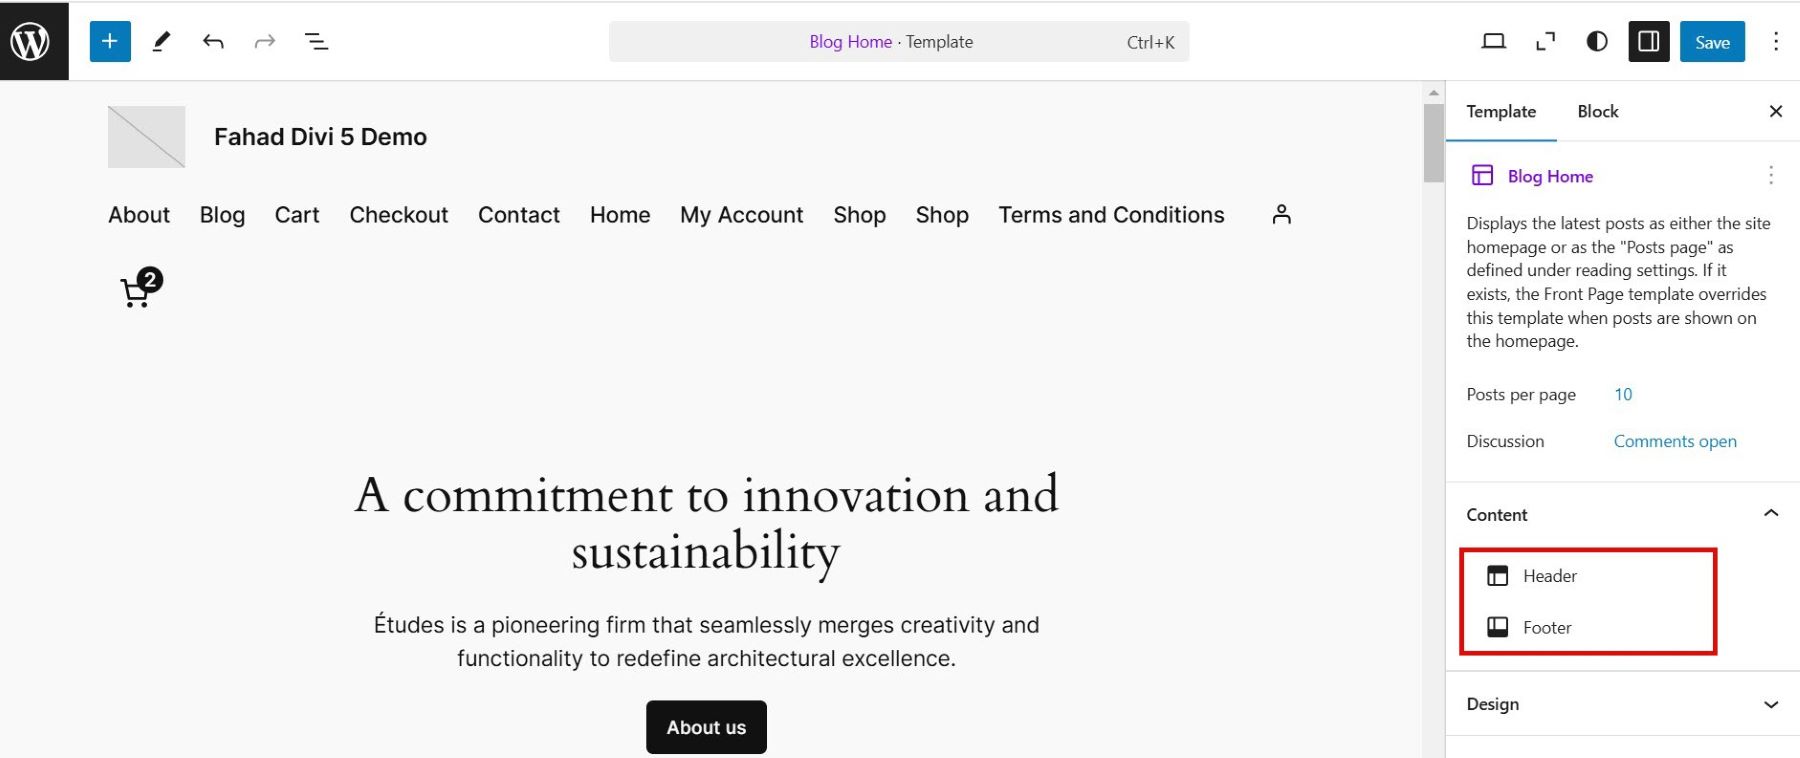The width and height of the screenshot is (1800, 758).
Task: Expand the Design section
Action: (1770, 704)
